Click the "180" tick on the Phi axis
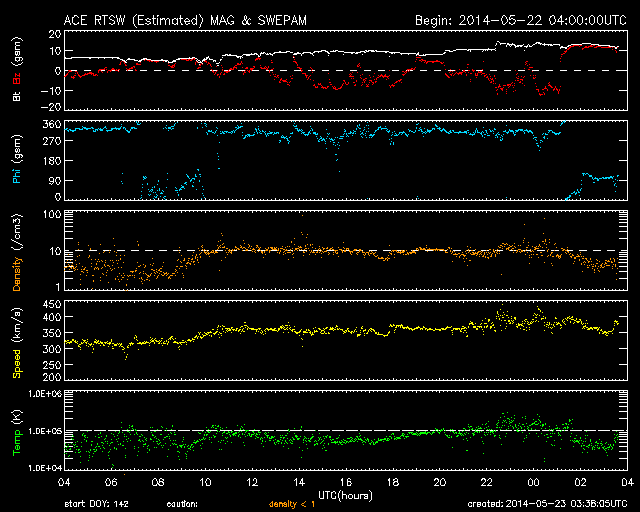640x512 pixels. 52,161
